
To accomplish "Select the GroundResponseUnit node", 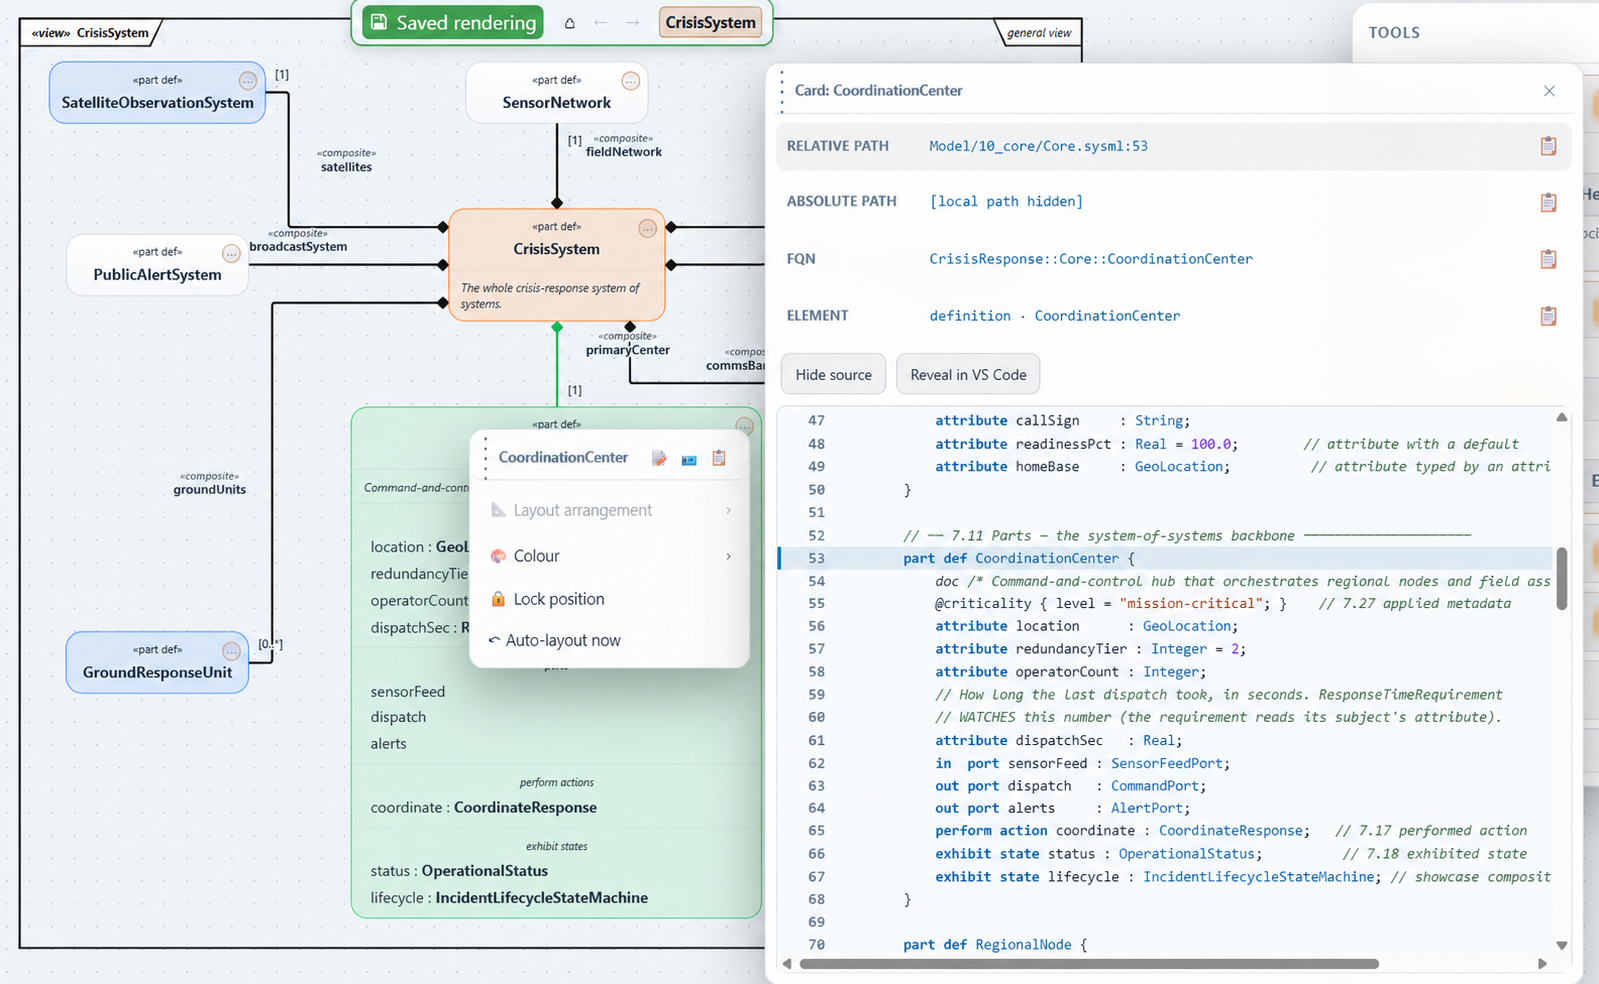I will click(157, 662).
